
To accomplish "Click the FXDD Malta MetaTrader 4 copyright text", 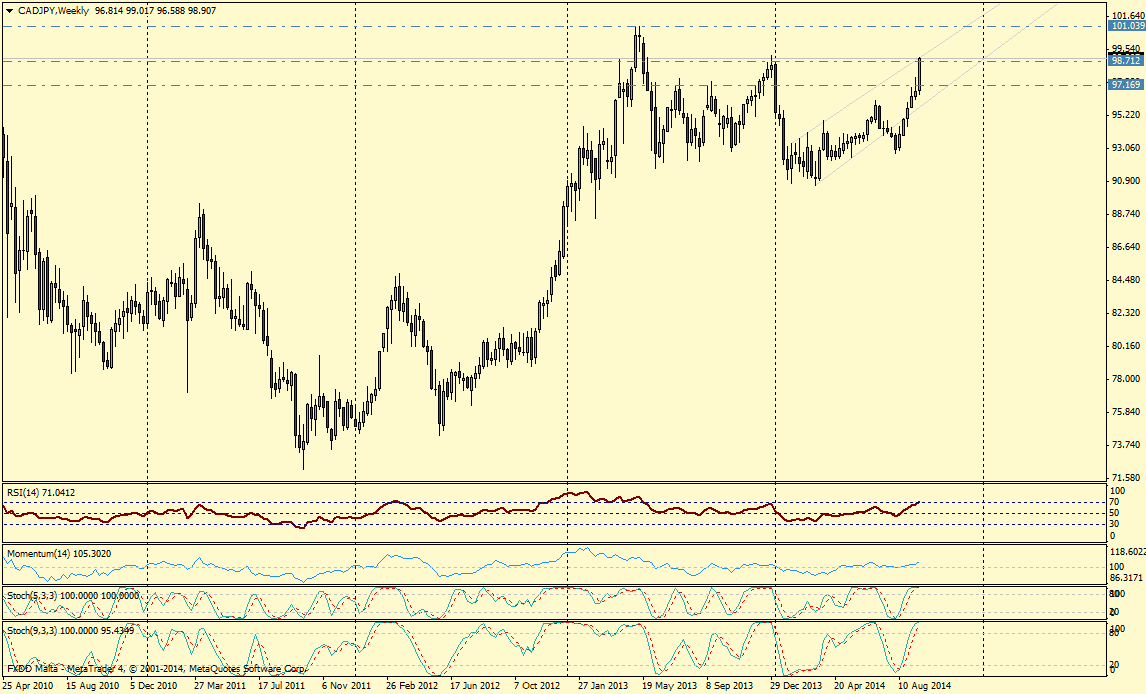I will 155,667.
